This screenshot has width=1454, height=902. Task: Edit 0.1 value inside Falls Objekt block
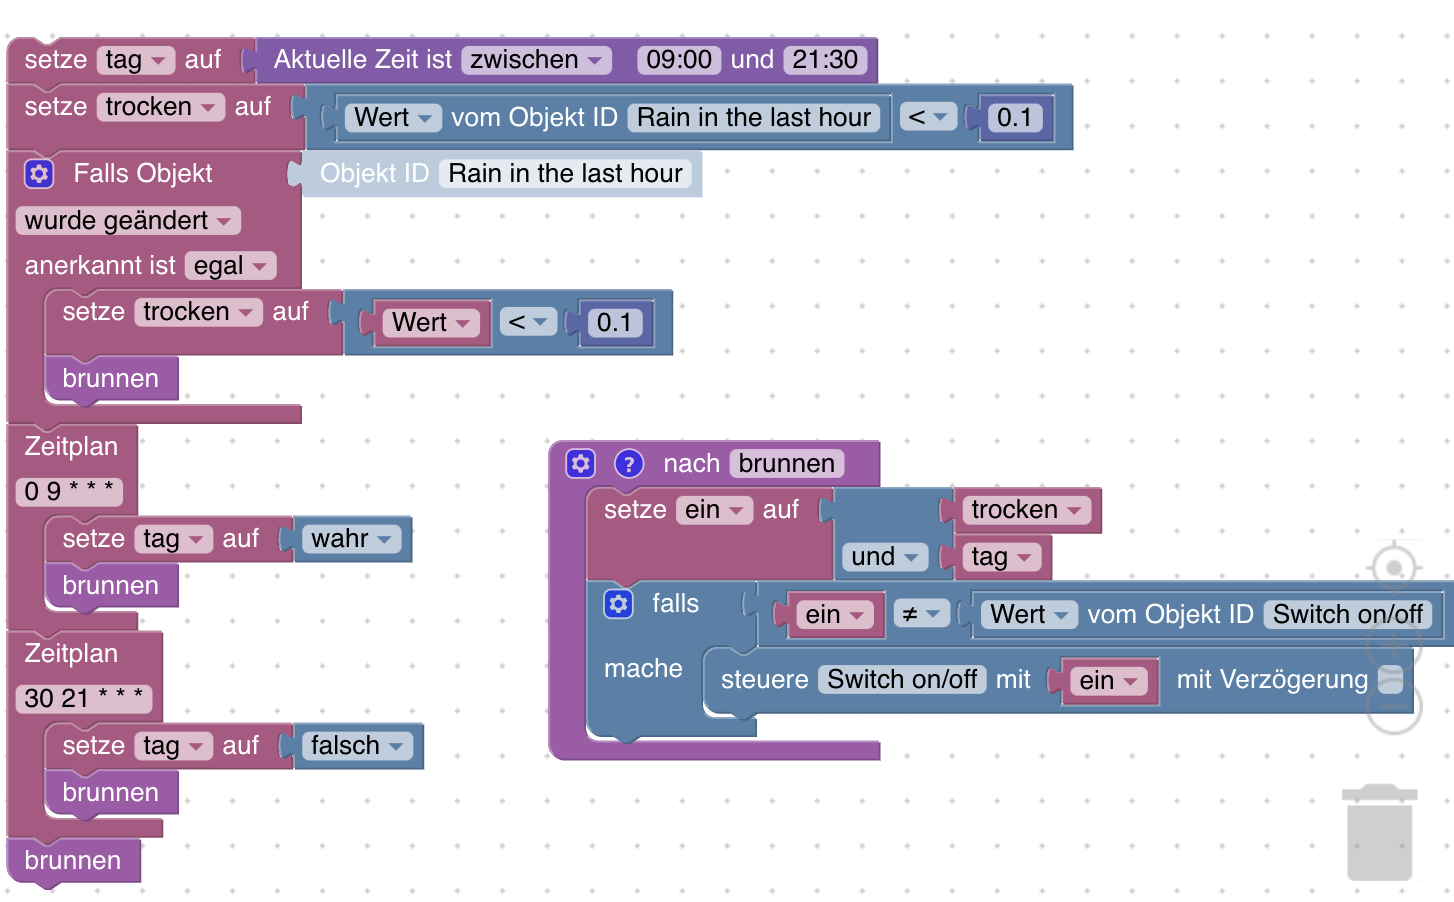tap(614, 323)
